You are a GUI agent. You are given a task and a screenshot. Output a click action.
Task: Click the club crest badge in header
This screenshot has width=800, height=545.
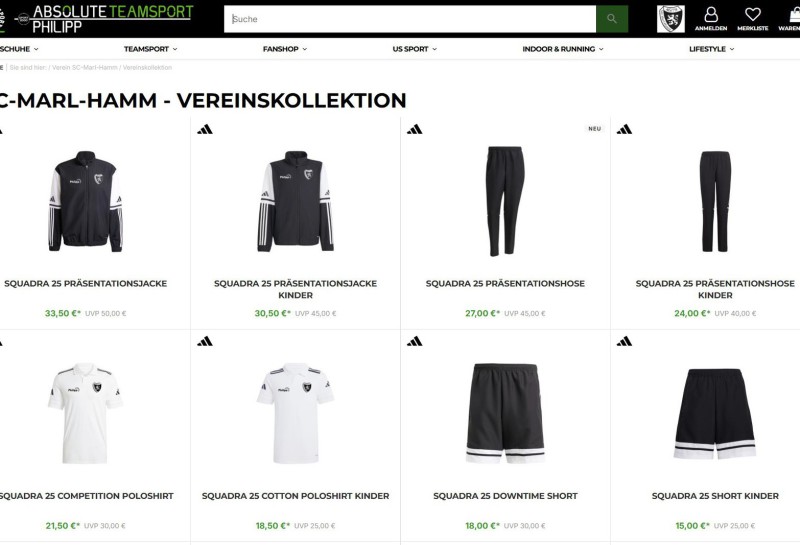[x=670, y=19]
